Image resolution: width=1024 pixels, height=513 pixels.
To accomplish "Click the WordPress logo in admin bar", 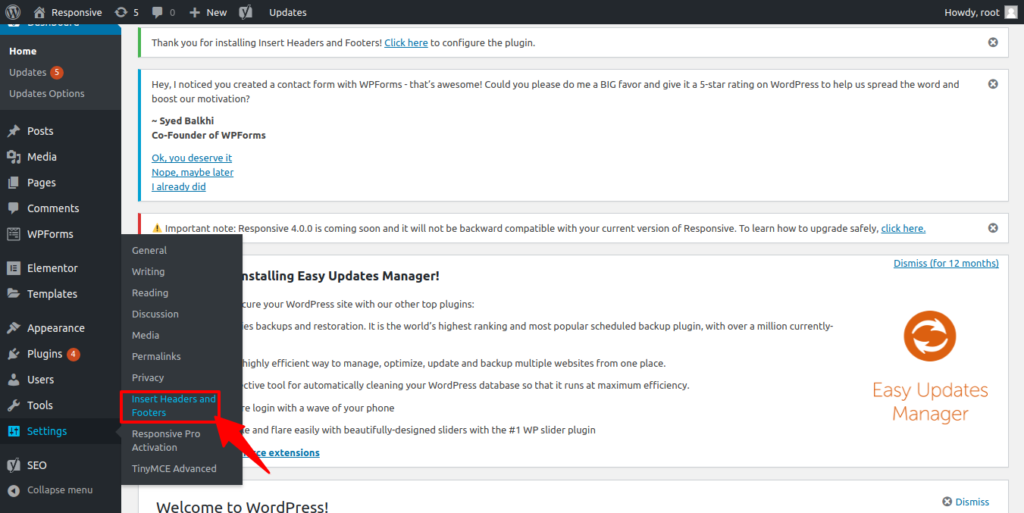I will point(13,12).
